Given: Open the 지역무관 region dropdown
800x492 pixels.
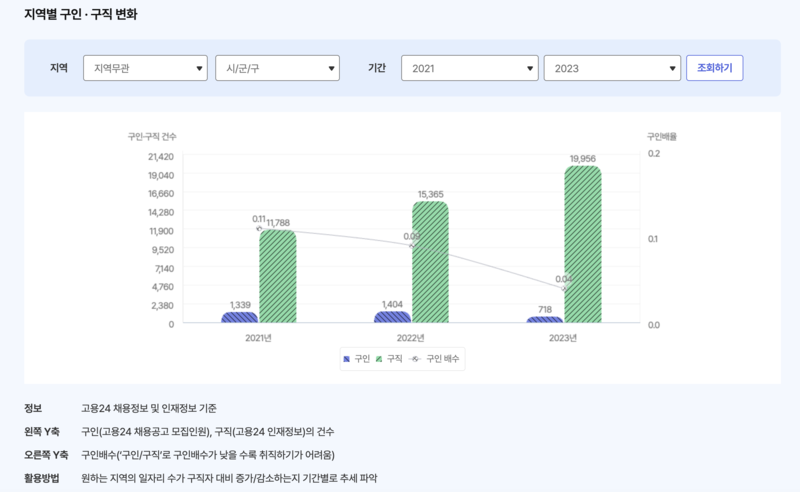Looking at the screenshot, I should coord(145,68).
